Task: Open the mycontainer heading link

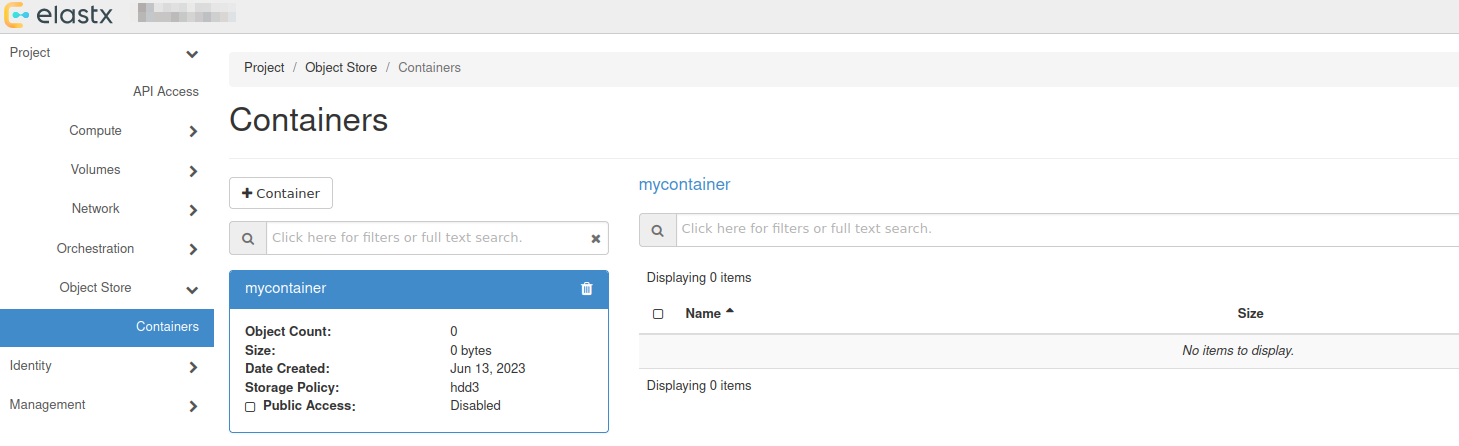Action: (x=684, y=185)
